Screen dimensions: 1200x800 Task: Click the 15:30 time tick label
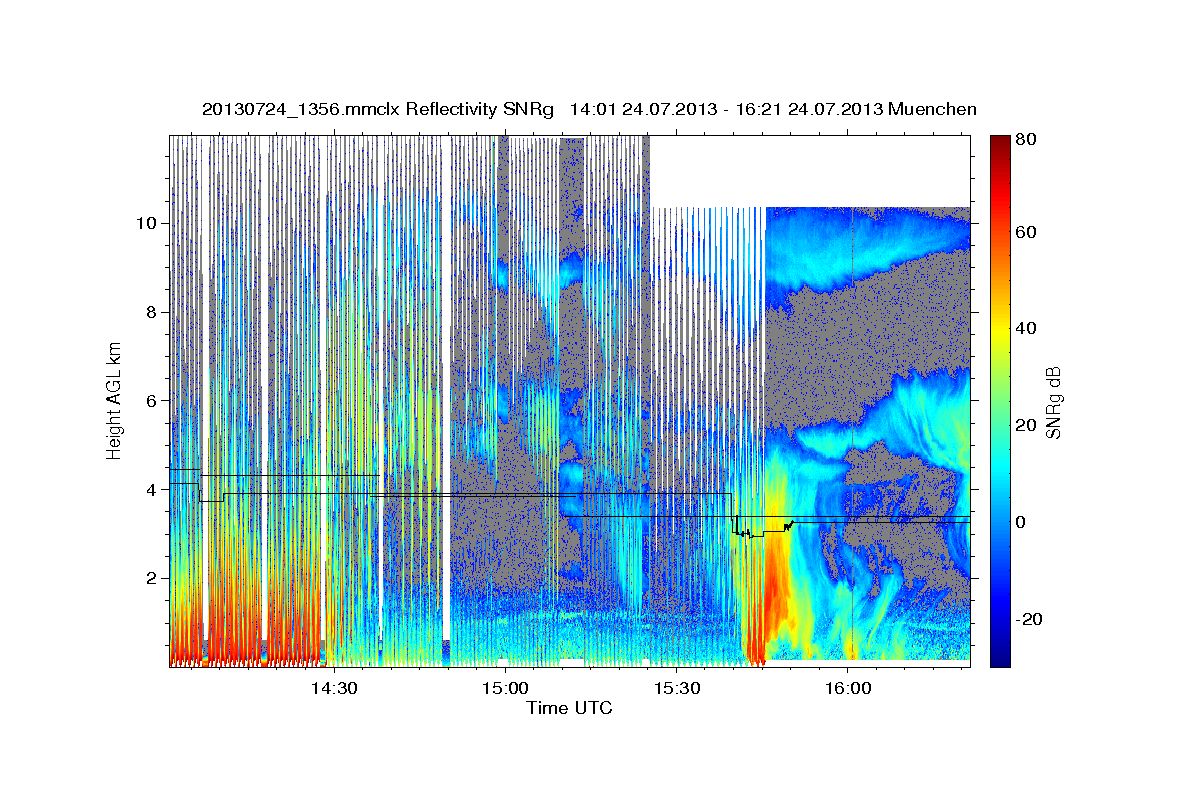tap(677, 689)
